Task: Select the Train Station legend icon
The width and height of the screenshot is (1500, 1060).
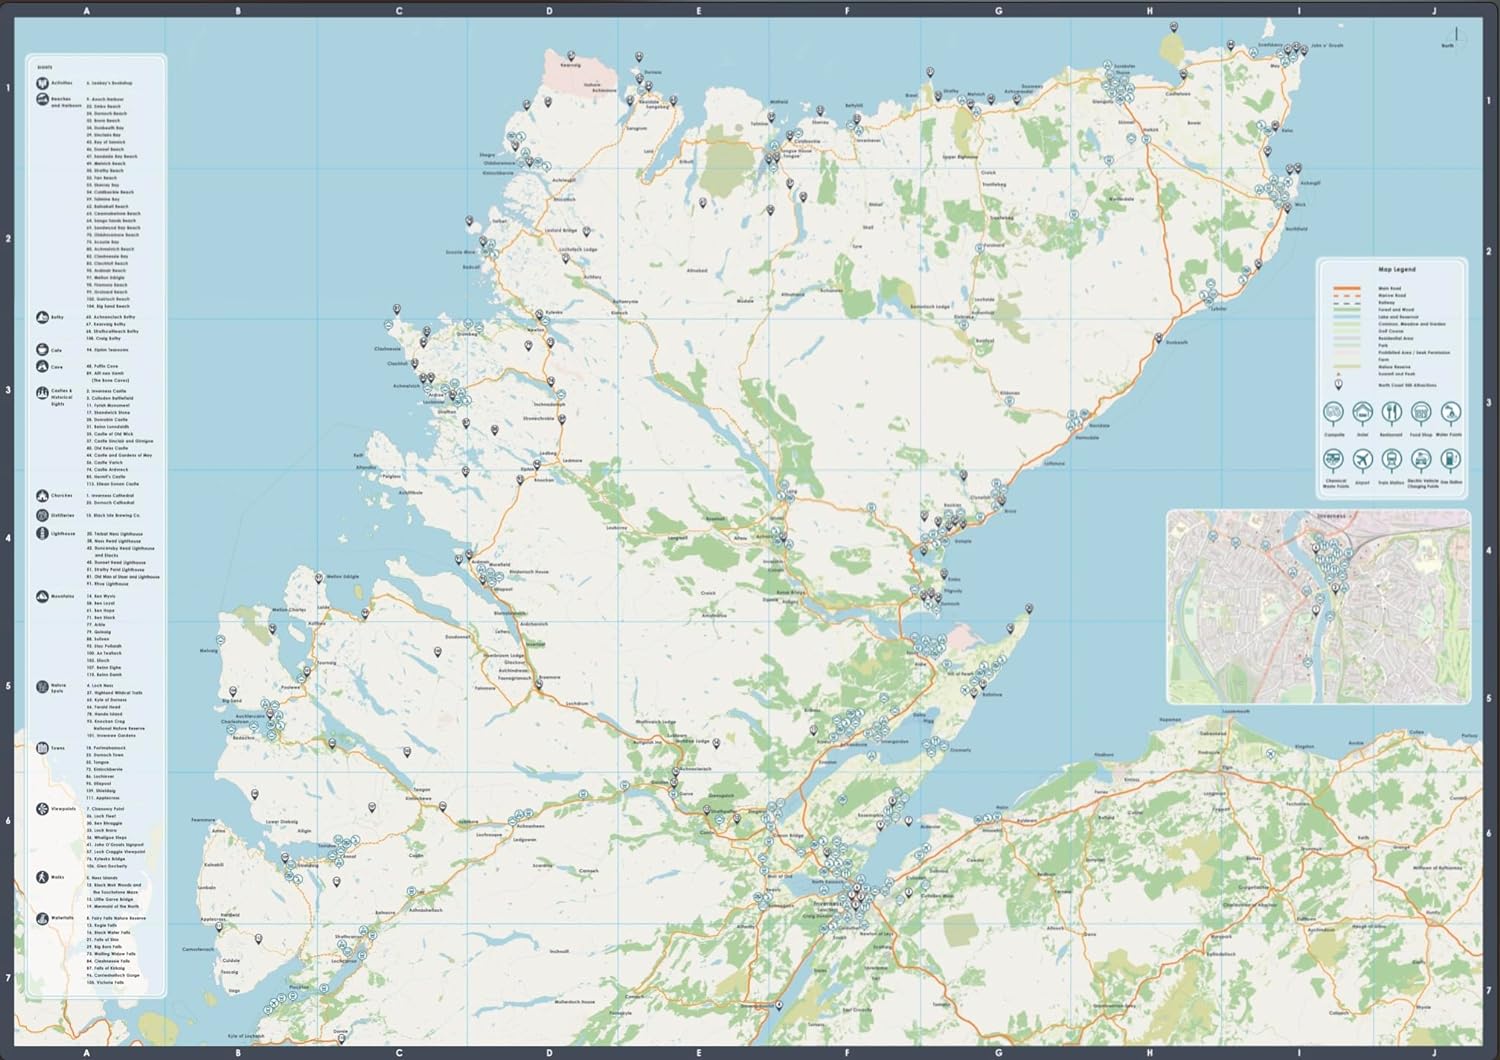Action: pos(1391,460)
